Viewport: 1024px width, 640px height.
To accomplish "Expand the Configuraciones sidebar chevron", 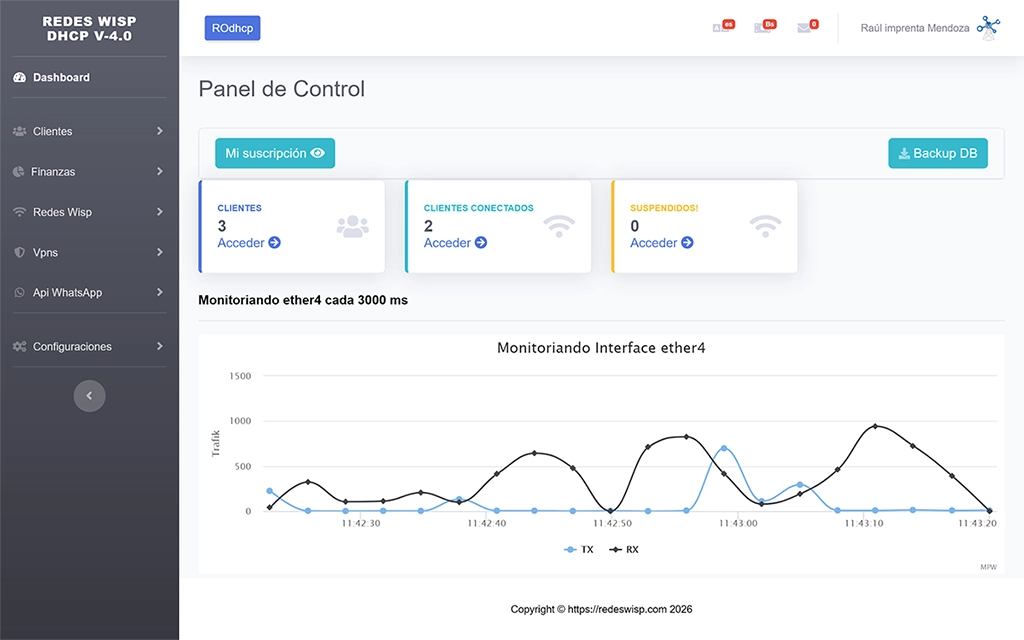I will 159,346.
